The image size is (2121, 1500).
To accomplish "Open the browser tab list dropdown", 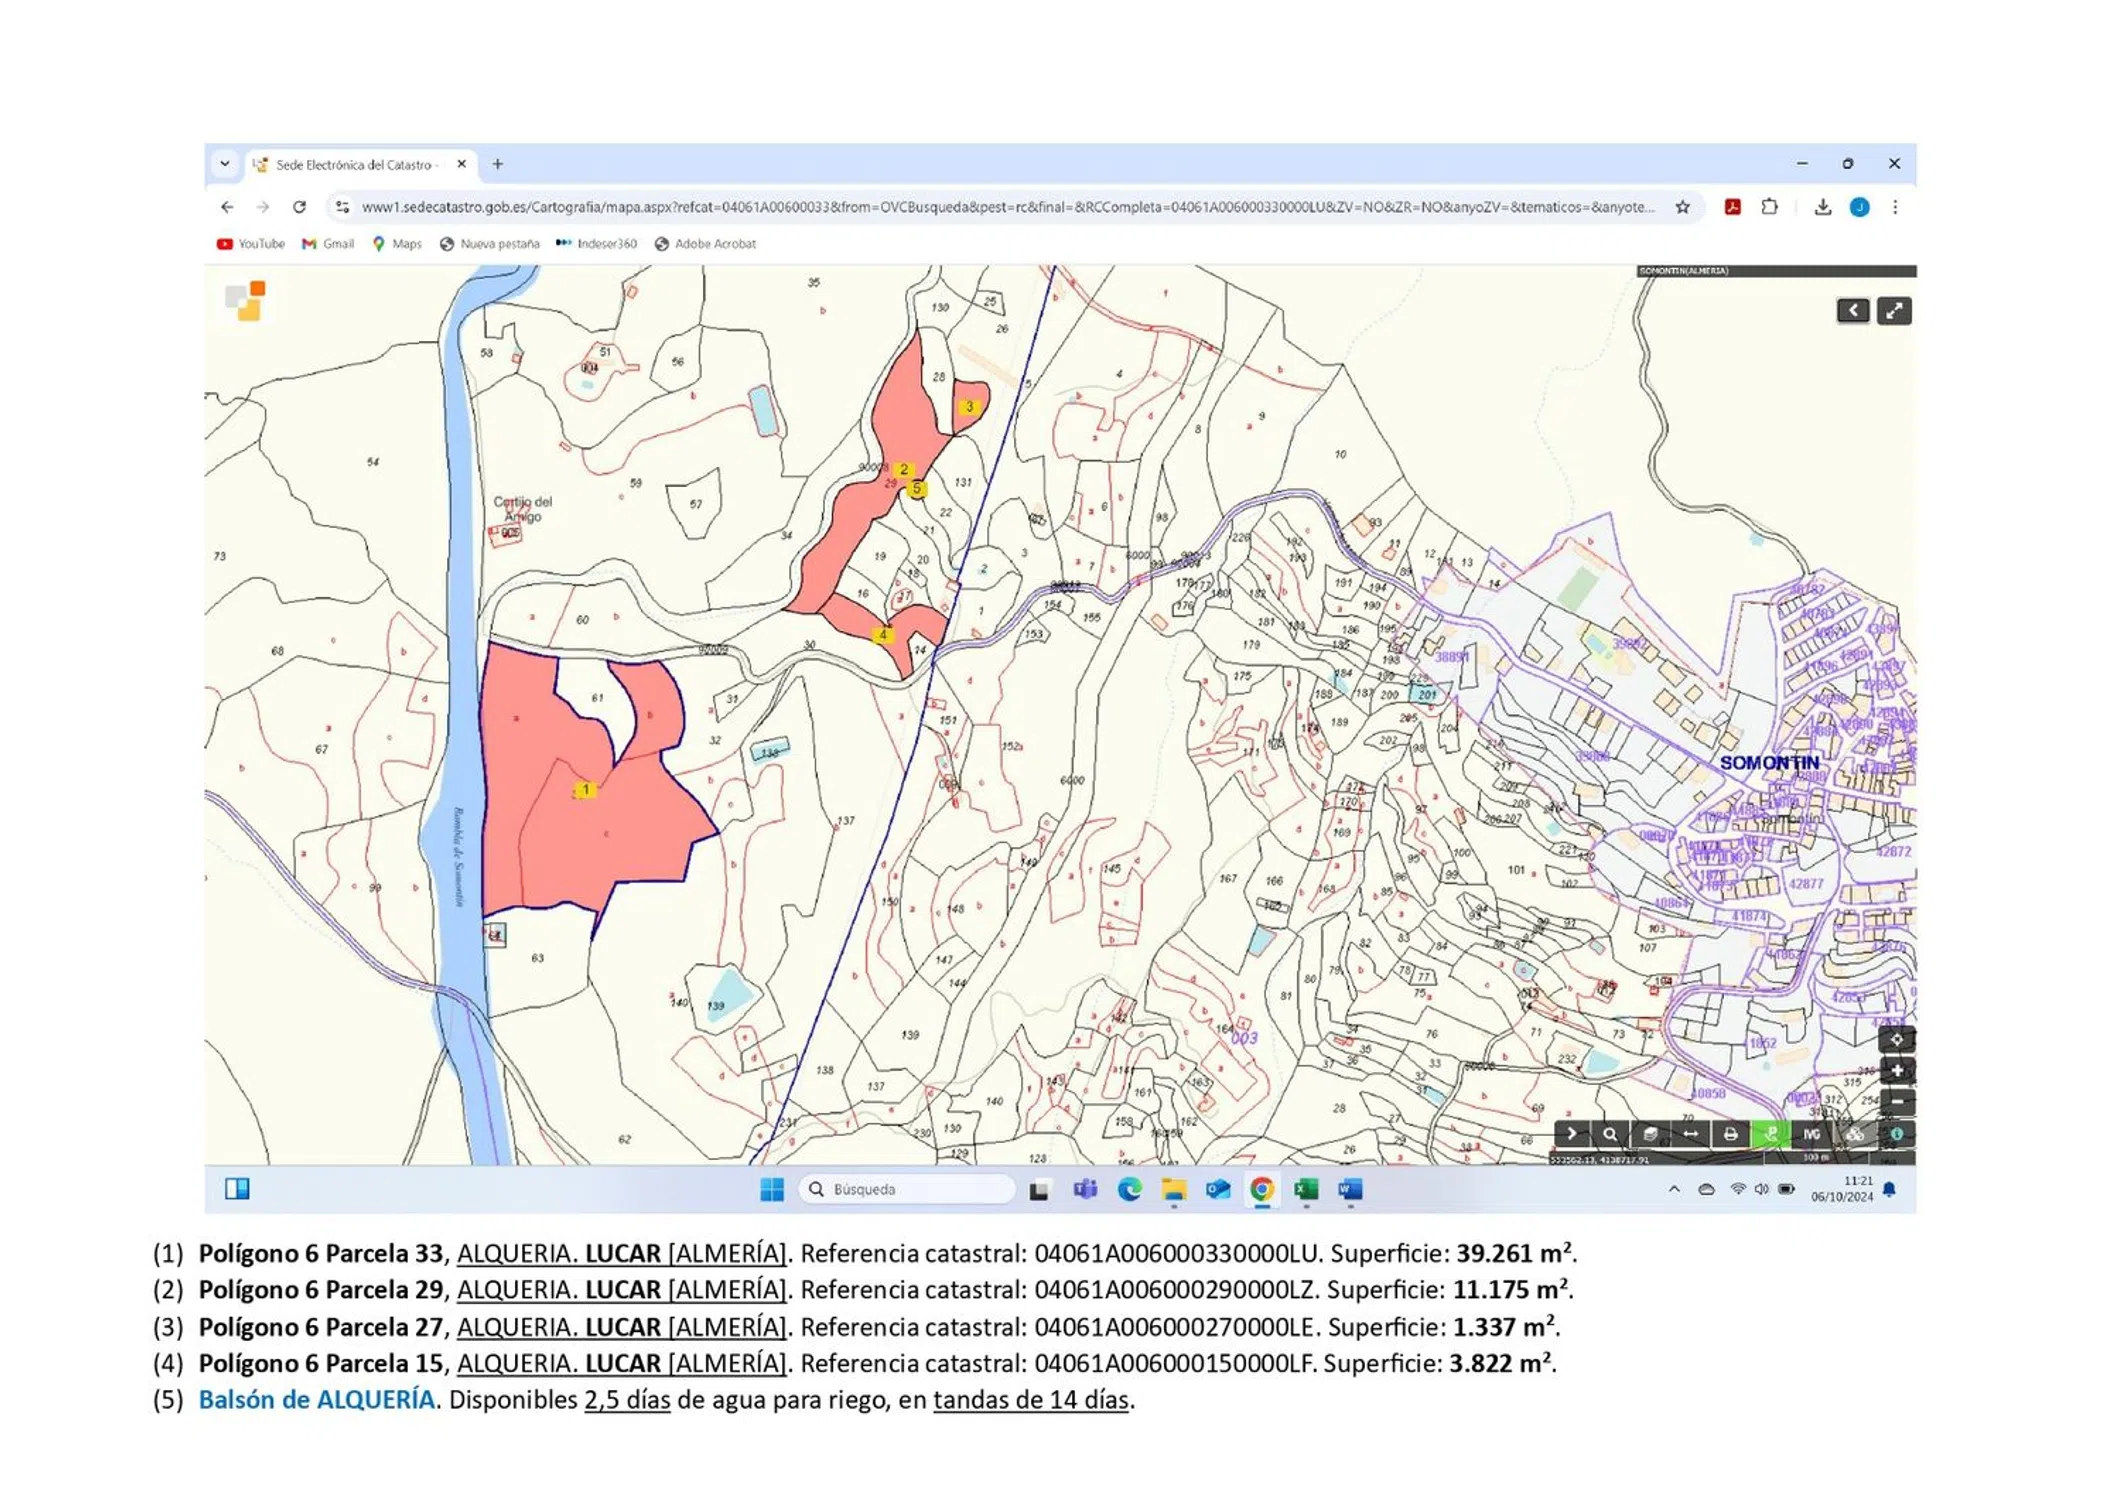I will [225, 164].
